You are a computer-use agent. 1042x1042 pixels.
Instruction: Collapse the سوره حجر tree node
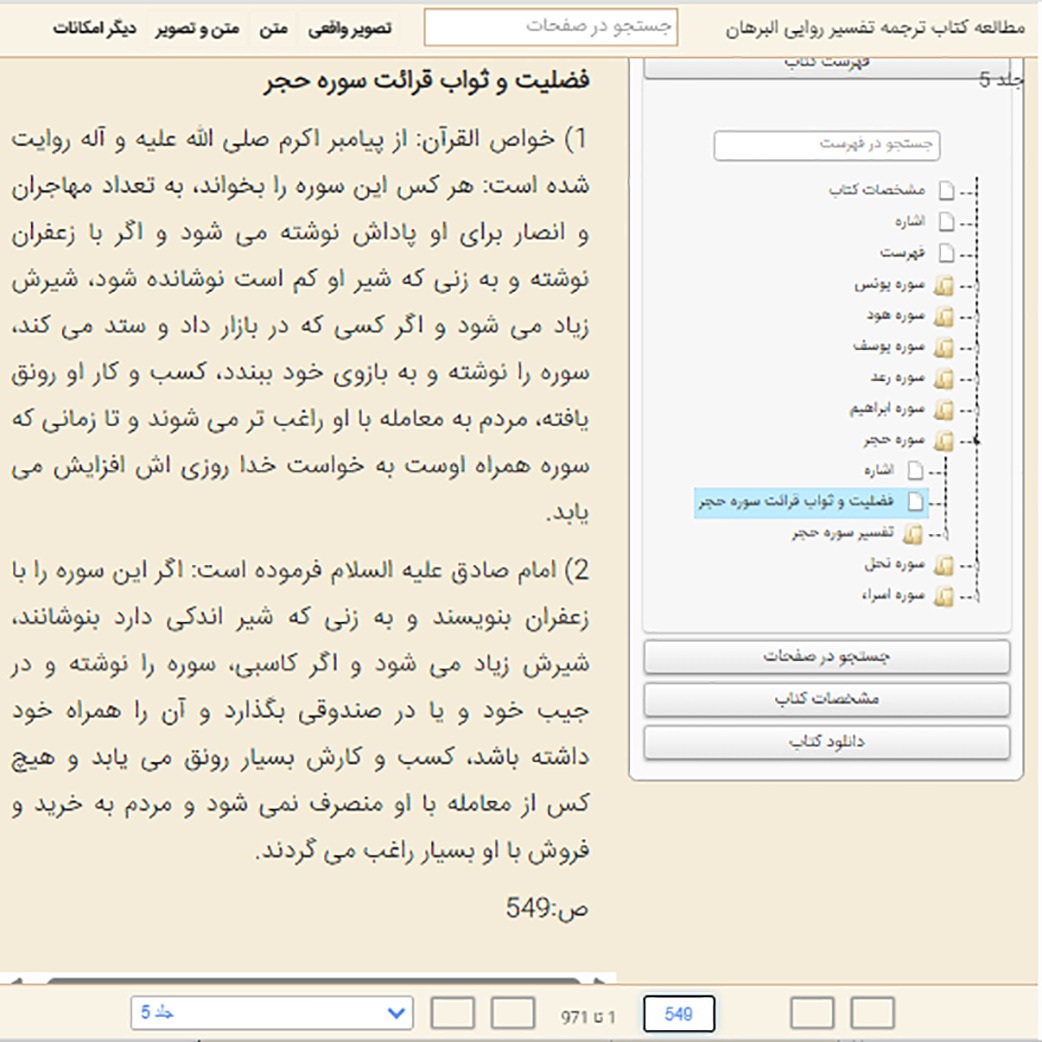[x=976, y=441]
